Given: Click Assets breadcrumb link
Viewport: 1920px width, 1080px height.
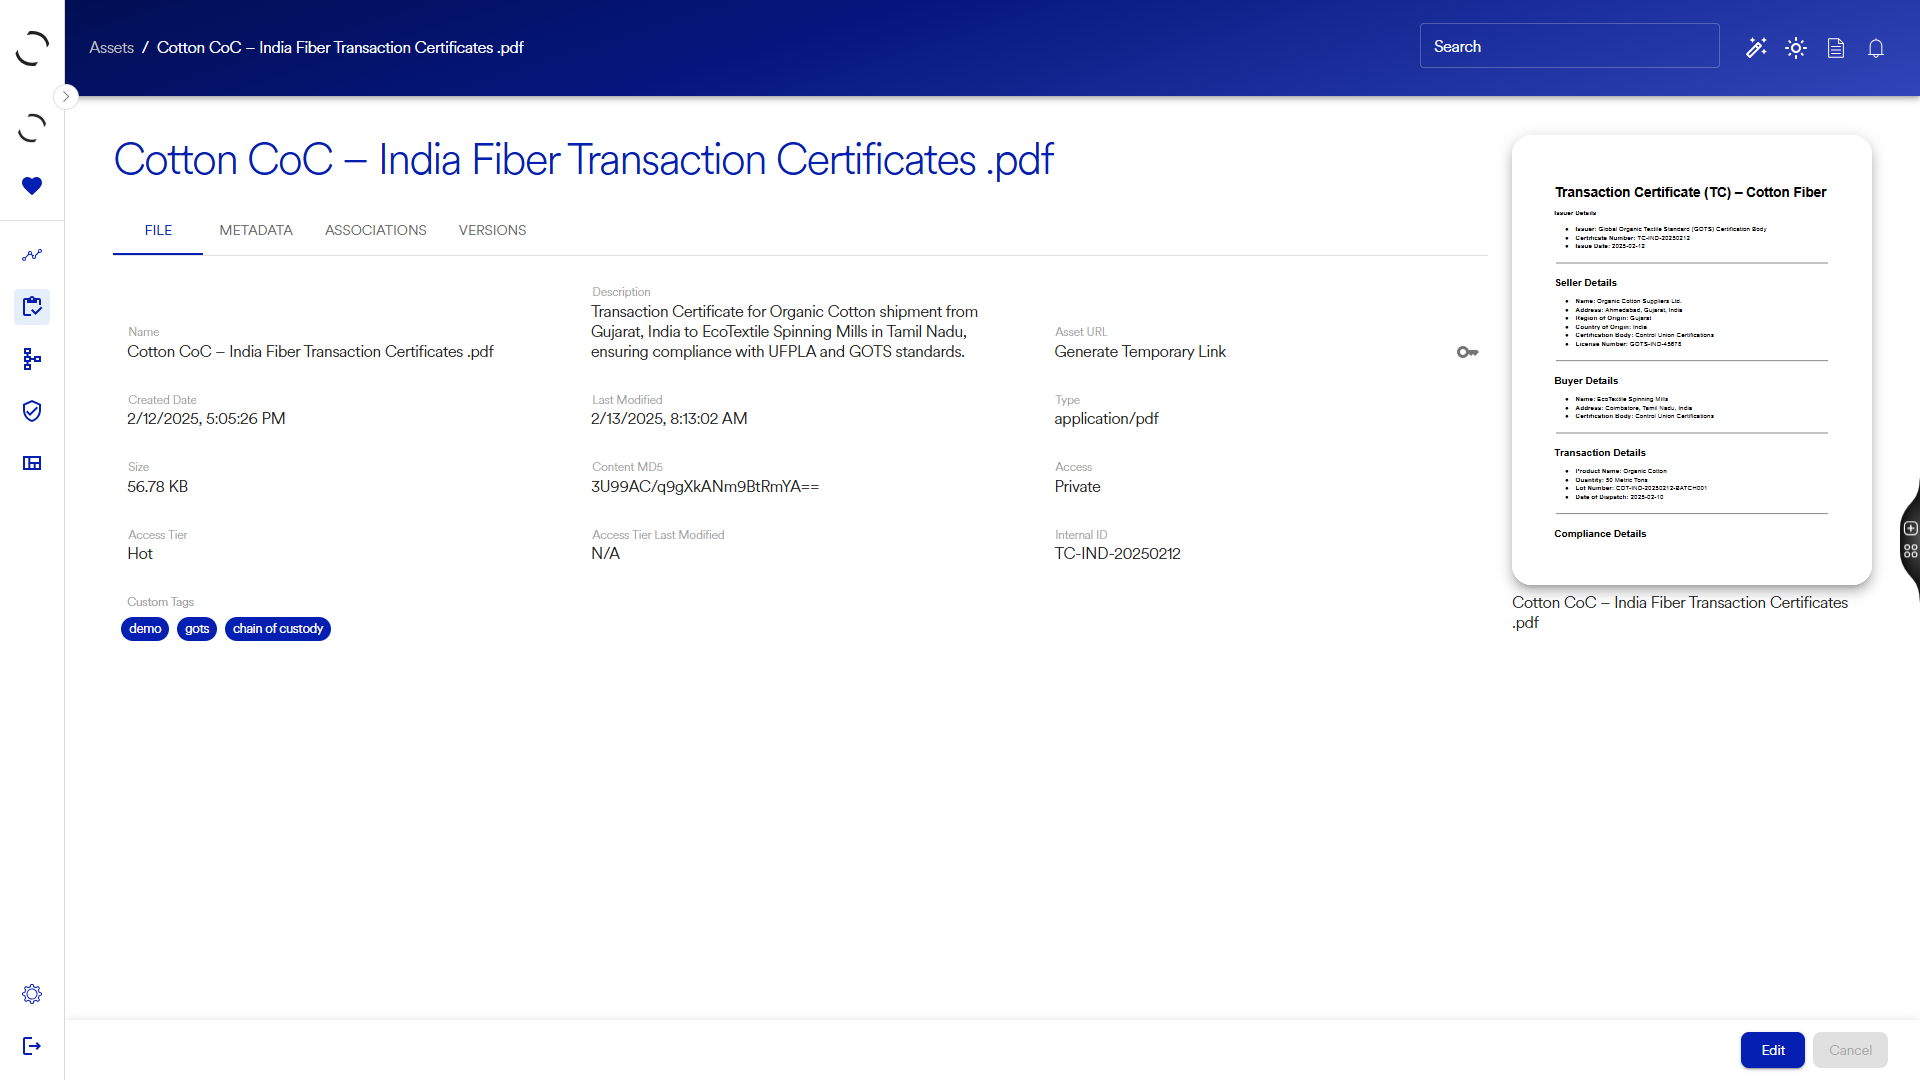Looking at the screenshot, I should [111, 48].
